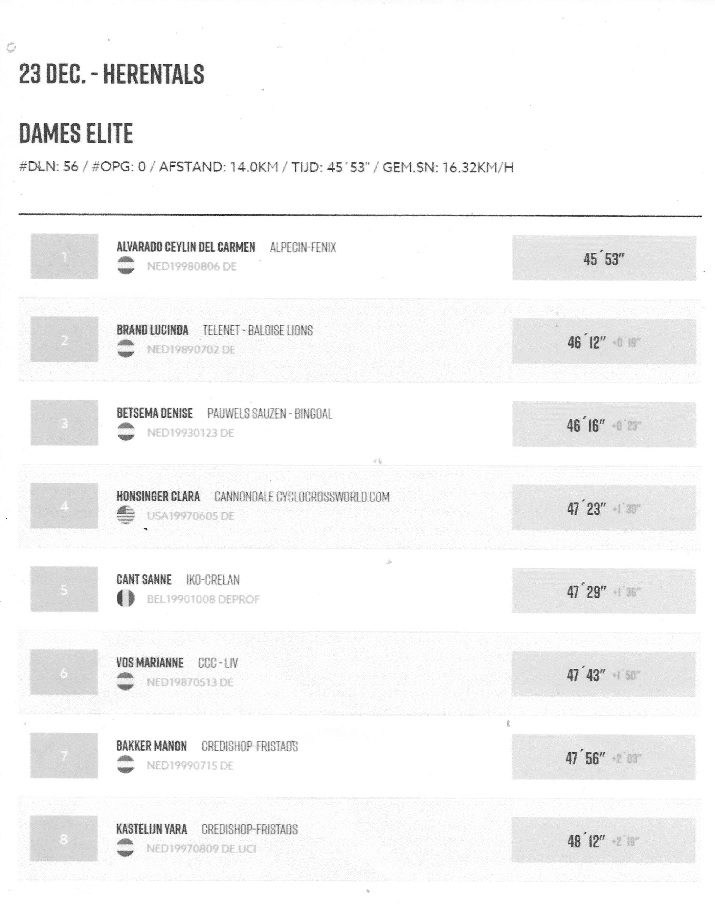Image resolution: width=715 pixels, height=915 pixels.
Task: Open rider Brand Lucinda's name
Action: (152, 330)
